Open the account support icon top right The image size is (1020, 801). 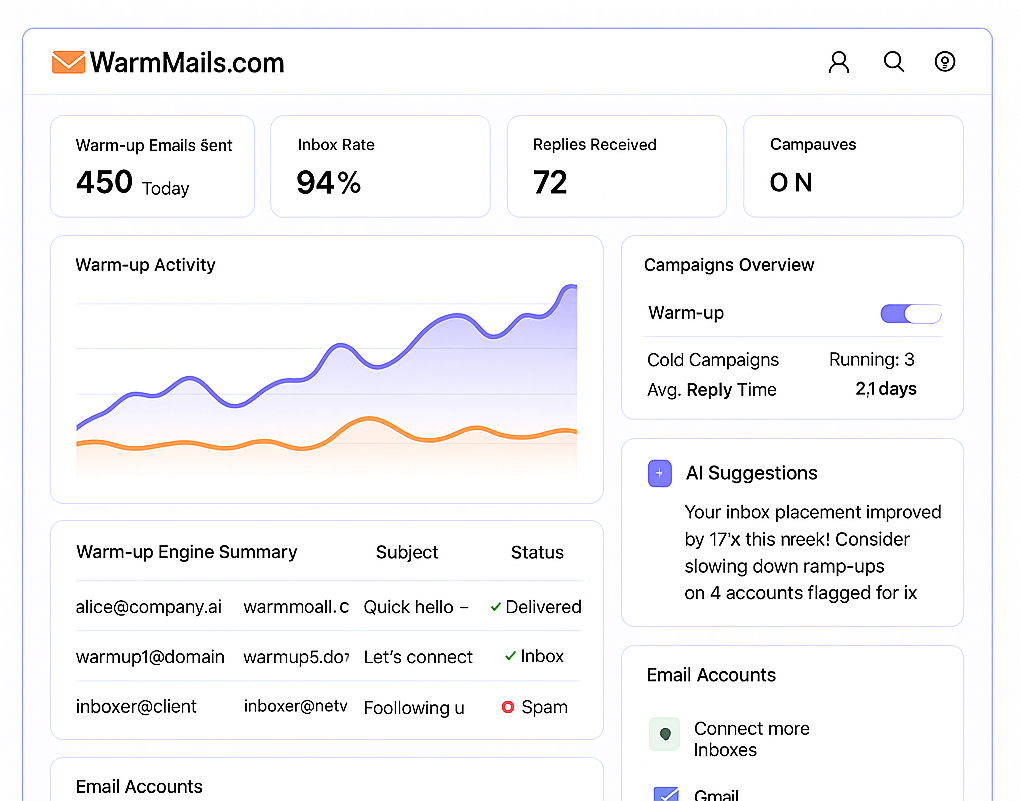point(945,61)
